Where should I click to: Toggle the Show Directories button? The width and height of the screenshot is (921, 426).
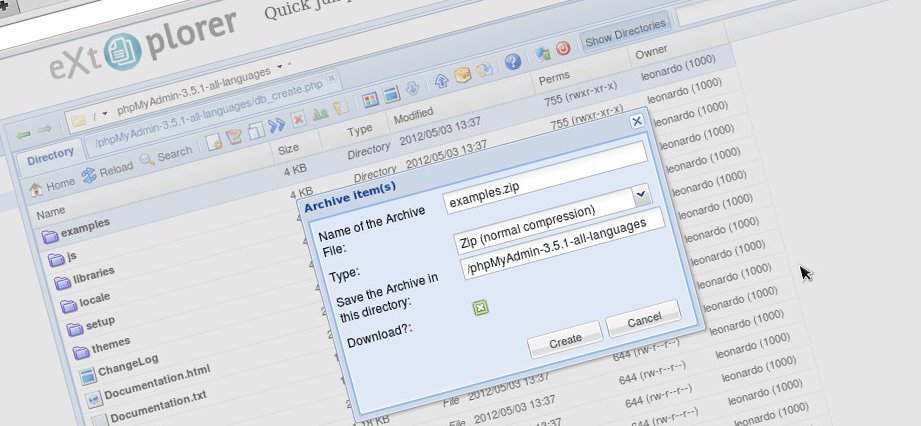click(x=626, y=32)
